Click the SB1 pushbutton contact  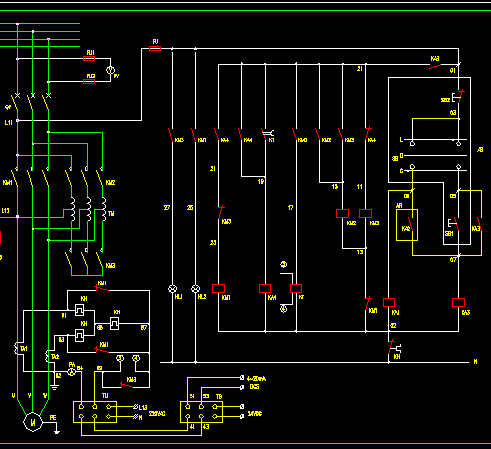pyautogui.click(x=454, y=224)
